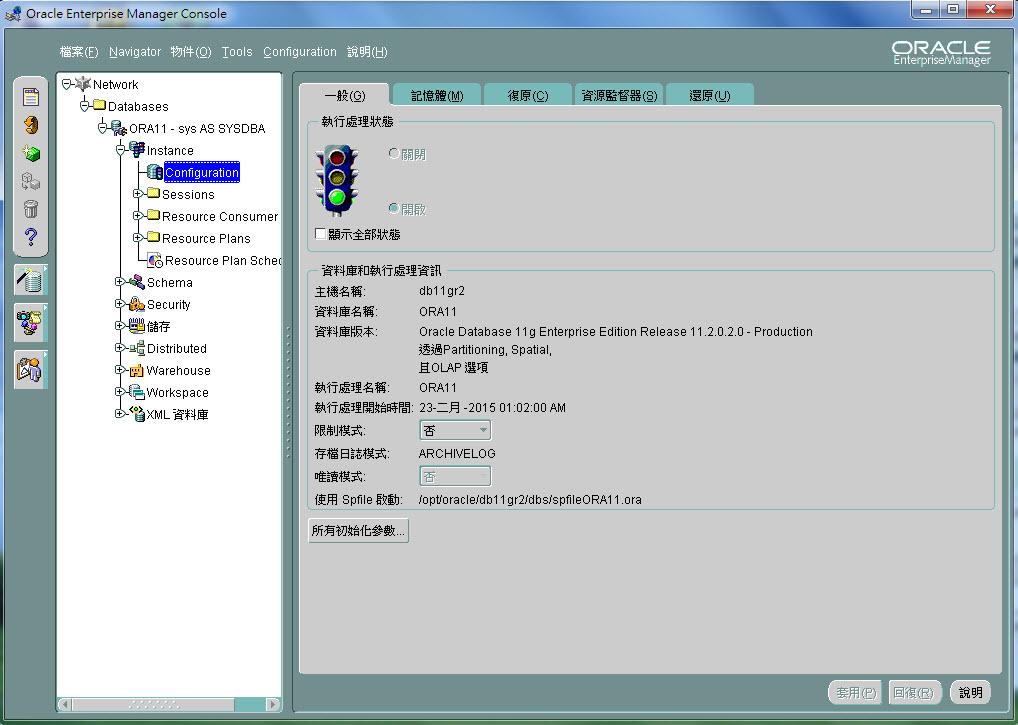Viewport: 1018px width, 725px height.
Task: Expand the Schema node
Action: [119, 282]
